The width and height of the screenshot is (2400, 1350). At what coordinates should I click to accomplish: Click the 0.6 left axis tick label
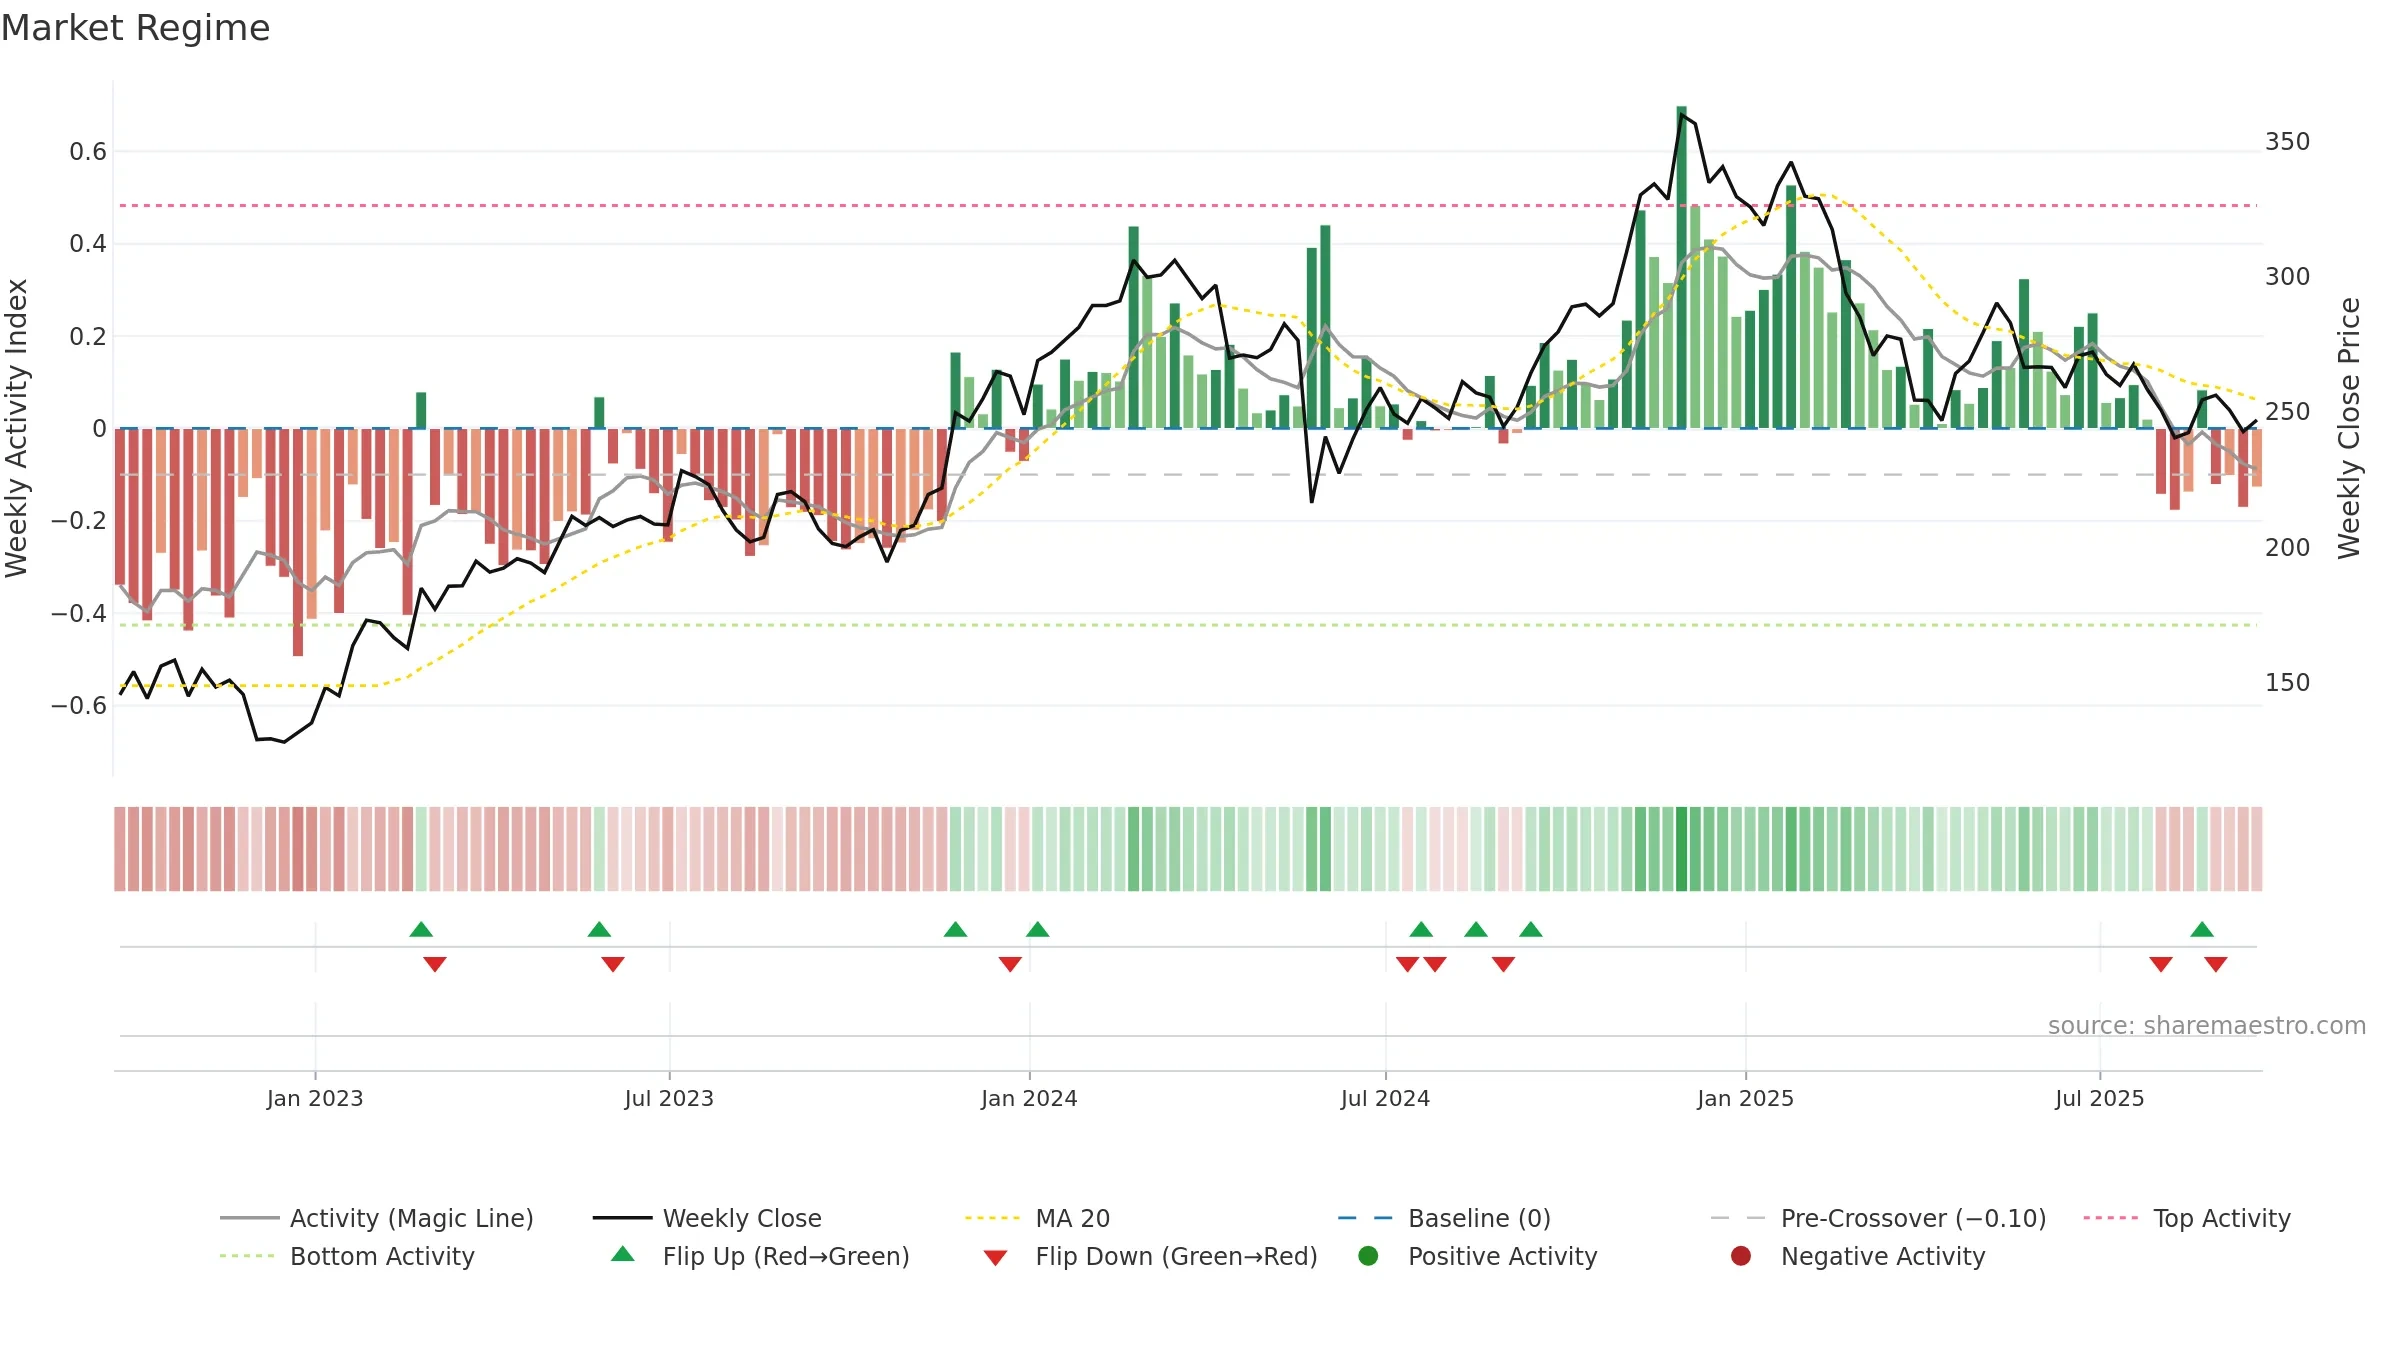point(88,152)
